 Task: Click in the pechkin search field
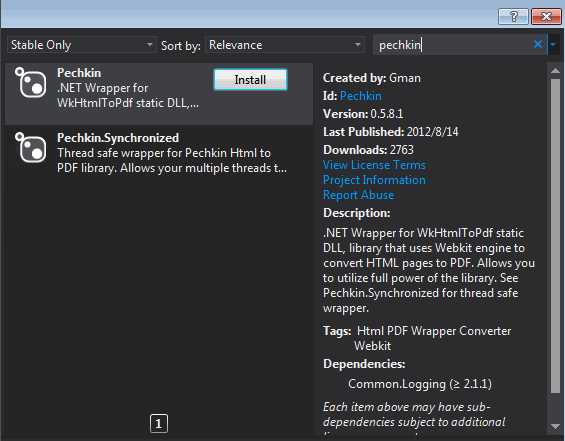coord(454,45)
